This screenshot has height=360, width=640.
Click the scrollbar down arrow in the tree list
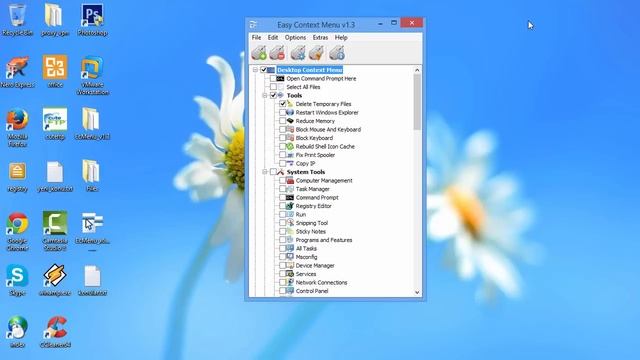417,292
